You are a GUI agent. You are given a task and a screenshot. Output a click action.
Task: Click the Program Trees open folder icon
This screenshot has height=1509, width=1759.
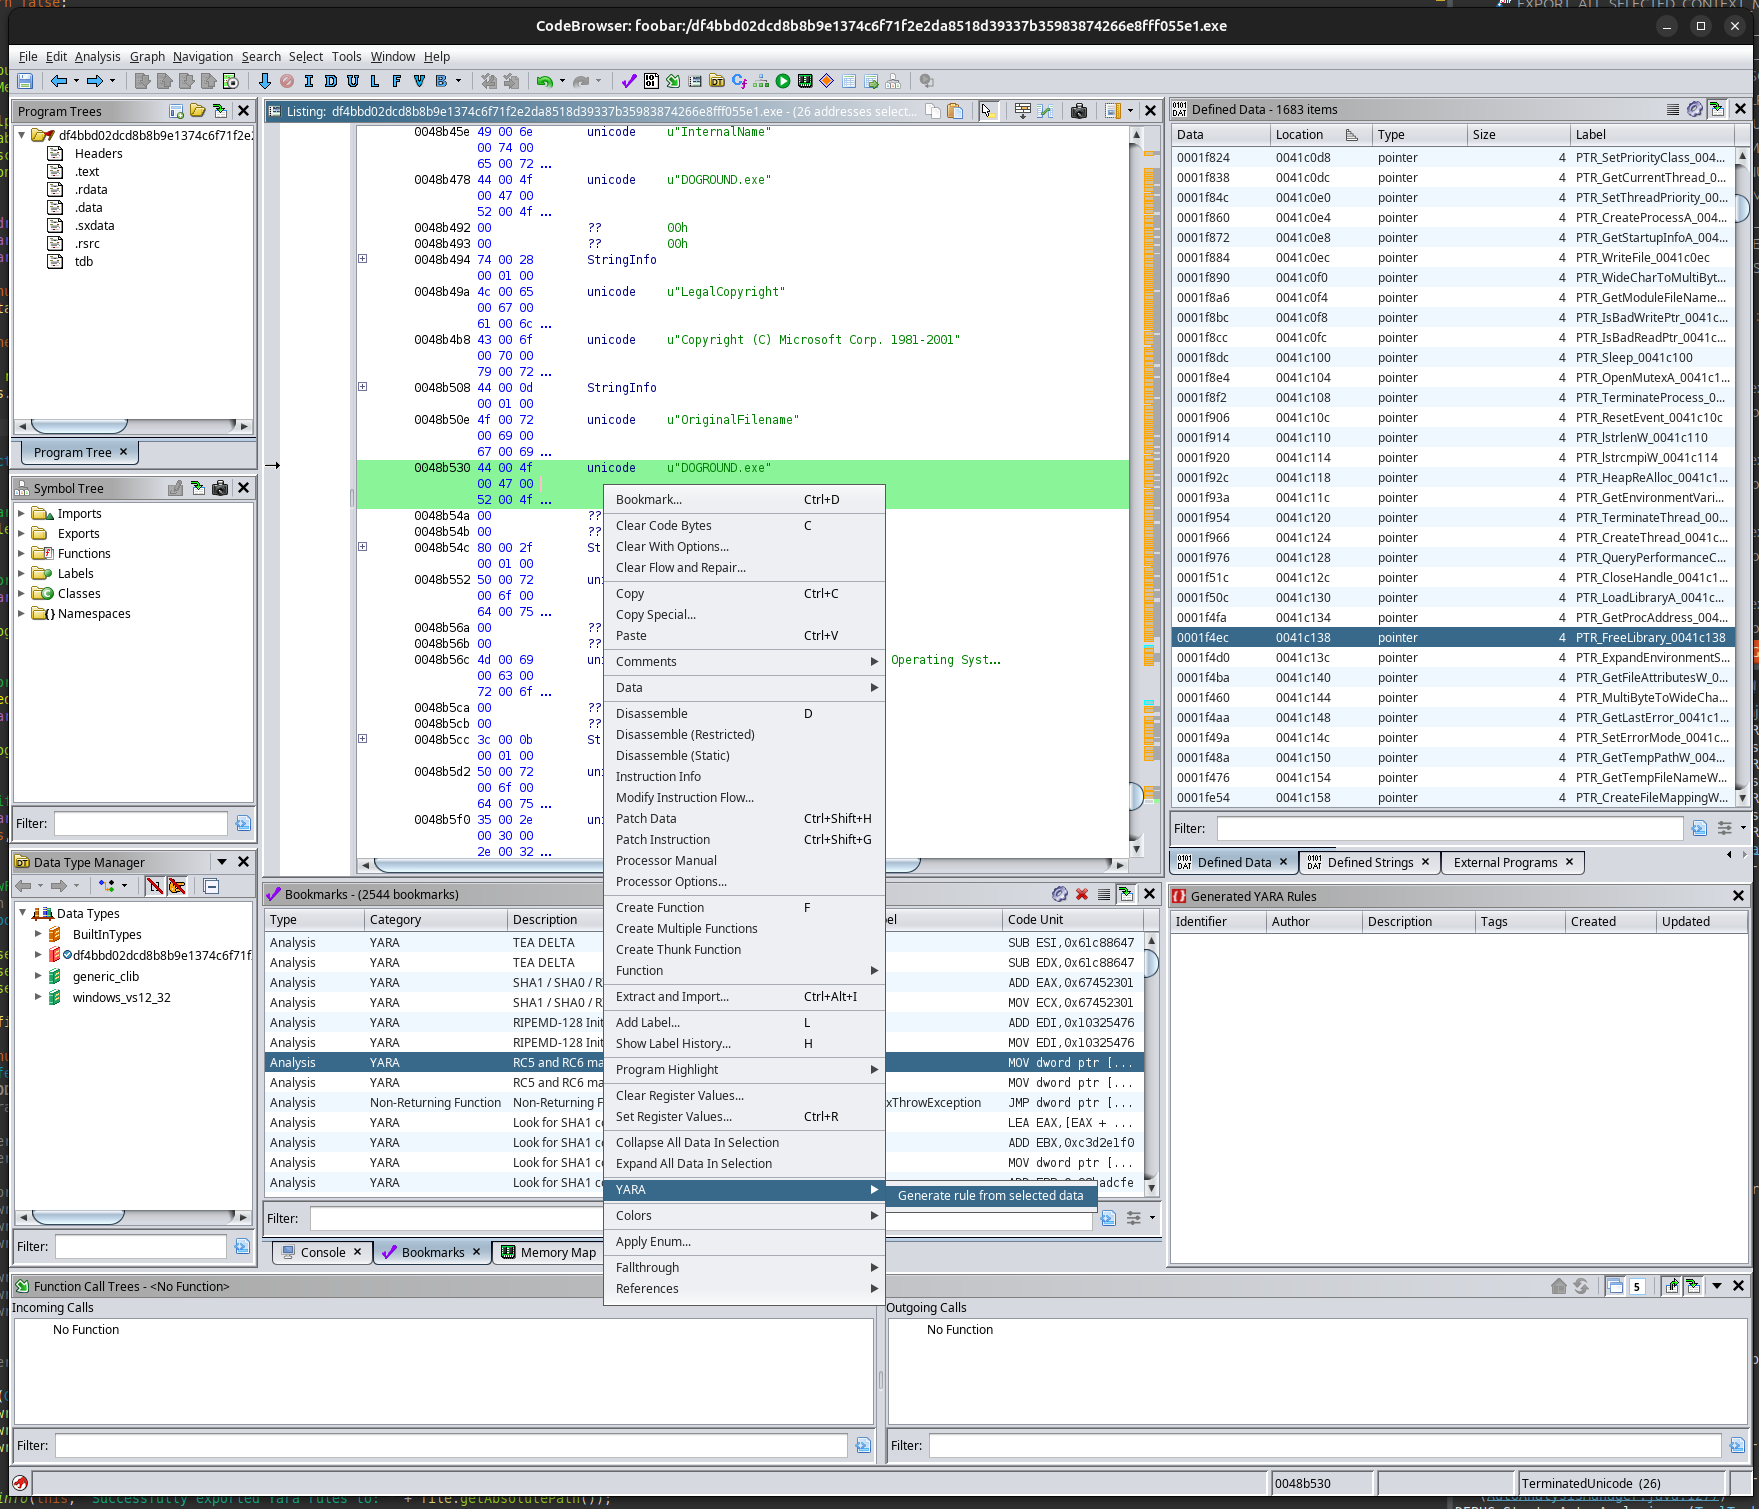point(198,111)
